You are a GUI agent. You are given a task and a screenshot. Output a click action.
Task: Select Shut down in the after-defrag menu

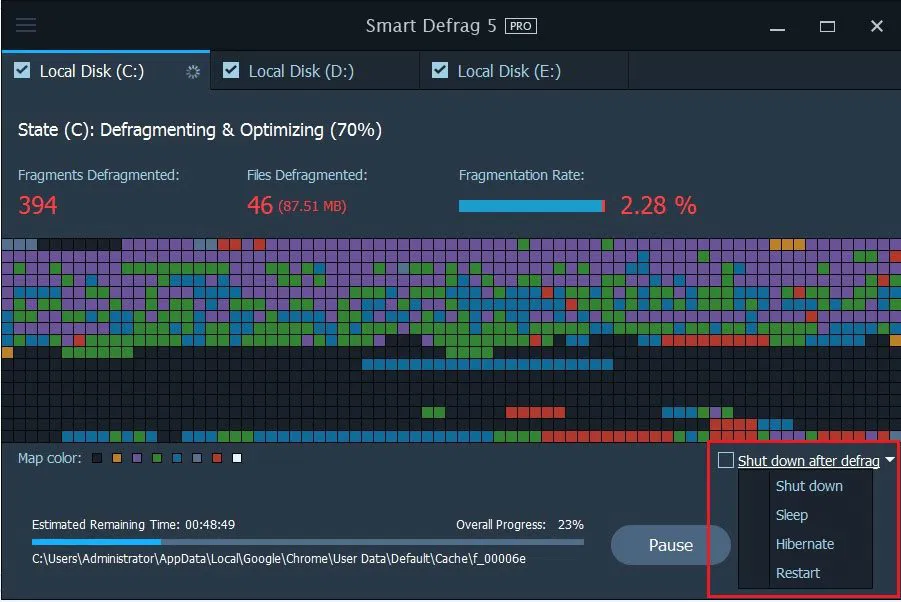click(809, 486)
